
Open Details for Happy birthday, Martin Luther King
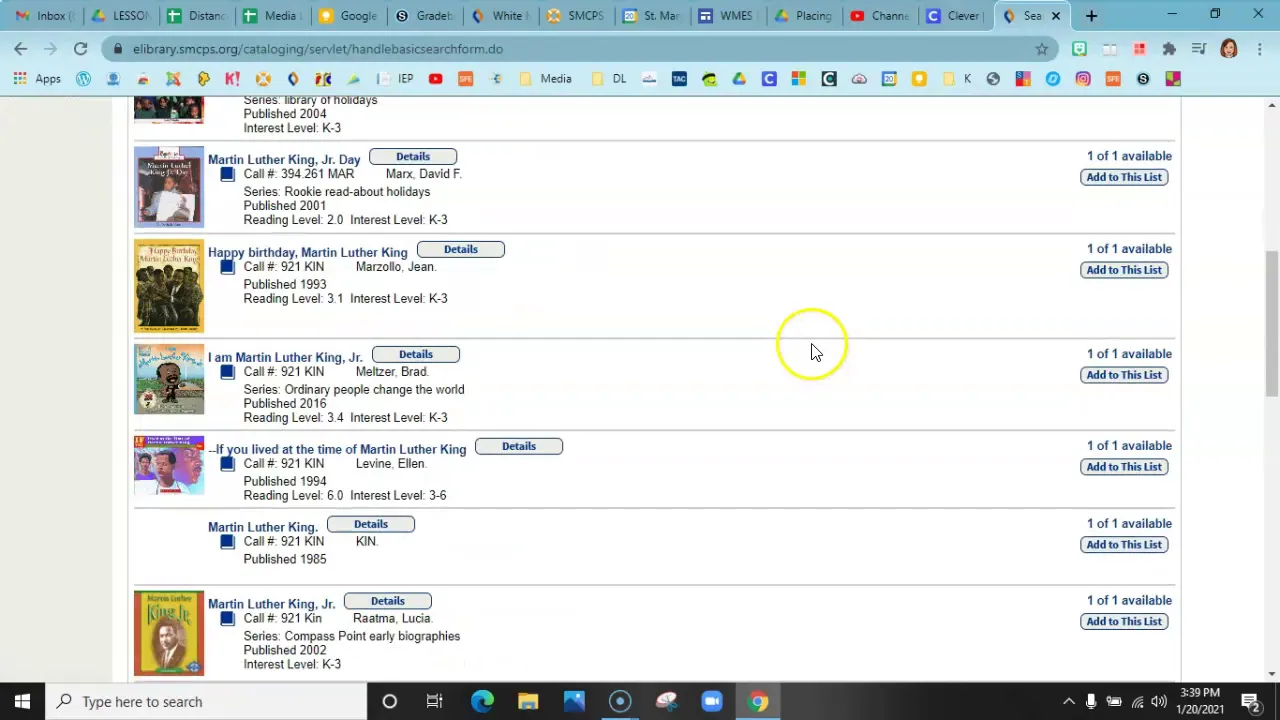(x=461, y=249)
